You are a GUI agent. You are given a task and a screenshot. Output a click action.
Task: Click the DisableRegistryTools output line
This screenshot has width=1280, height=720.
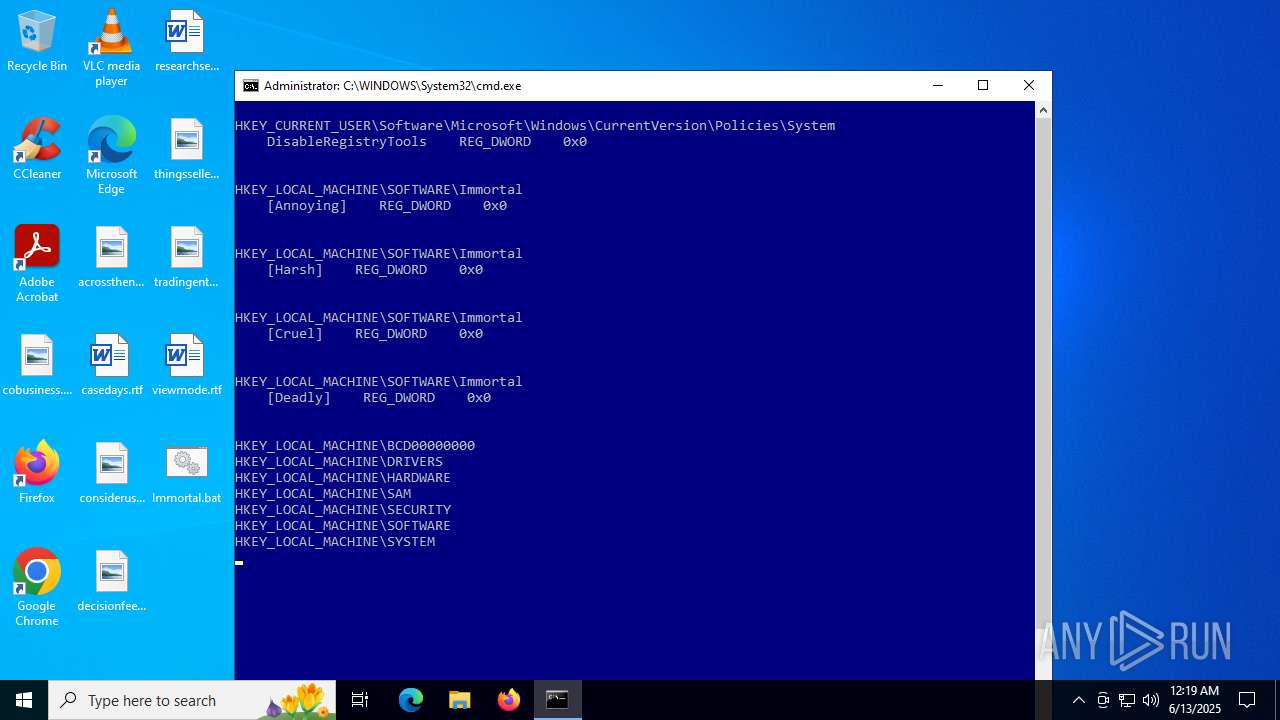point(427,142)
